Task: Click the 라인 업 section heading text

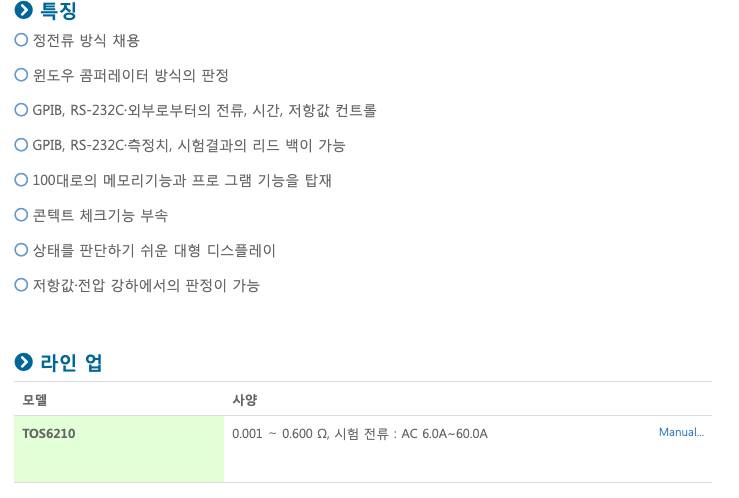Action: 71,363
